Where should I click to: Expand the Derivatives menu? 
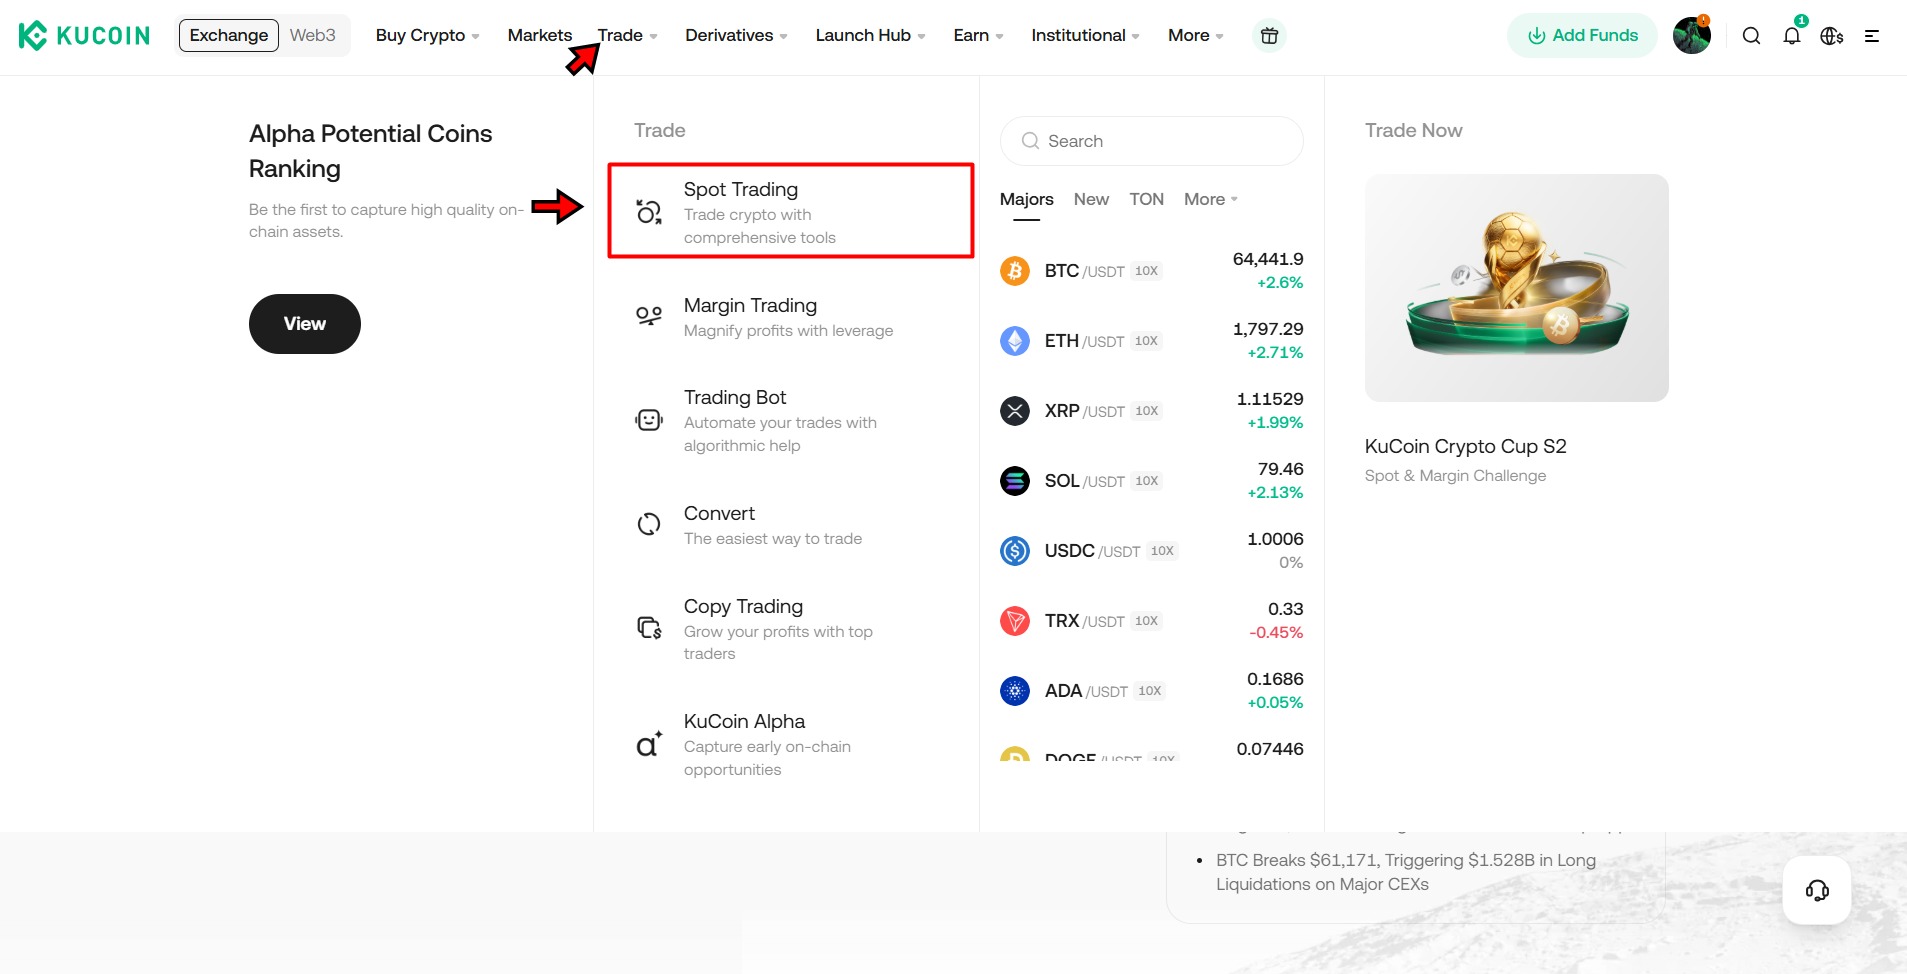coord(736,36)
